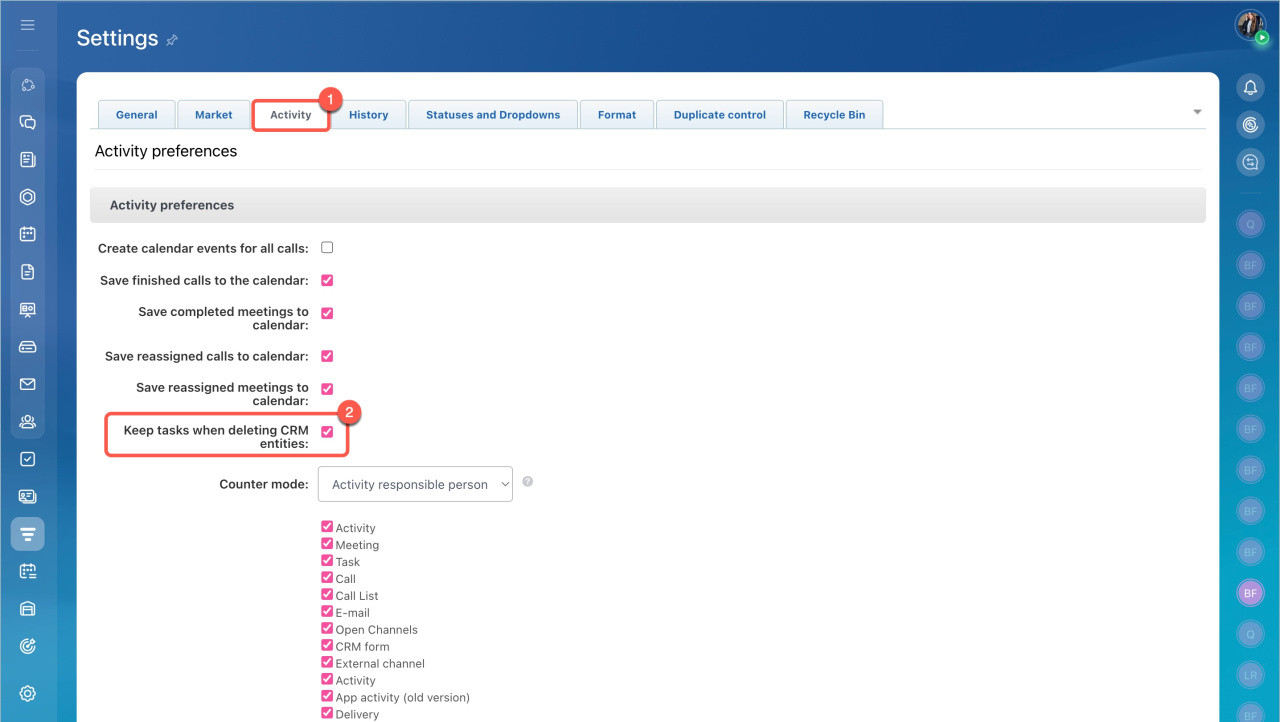This screenshot has width=1280, height=722.
Task: Uncheck Save finished calls to the calendar
Action: point(327,280)
